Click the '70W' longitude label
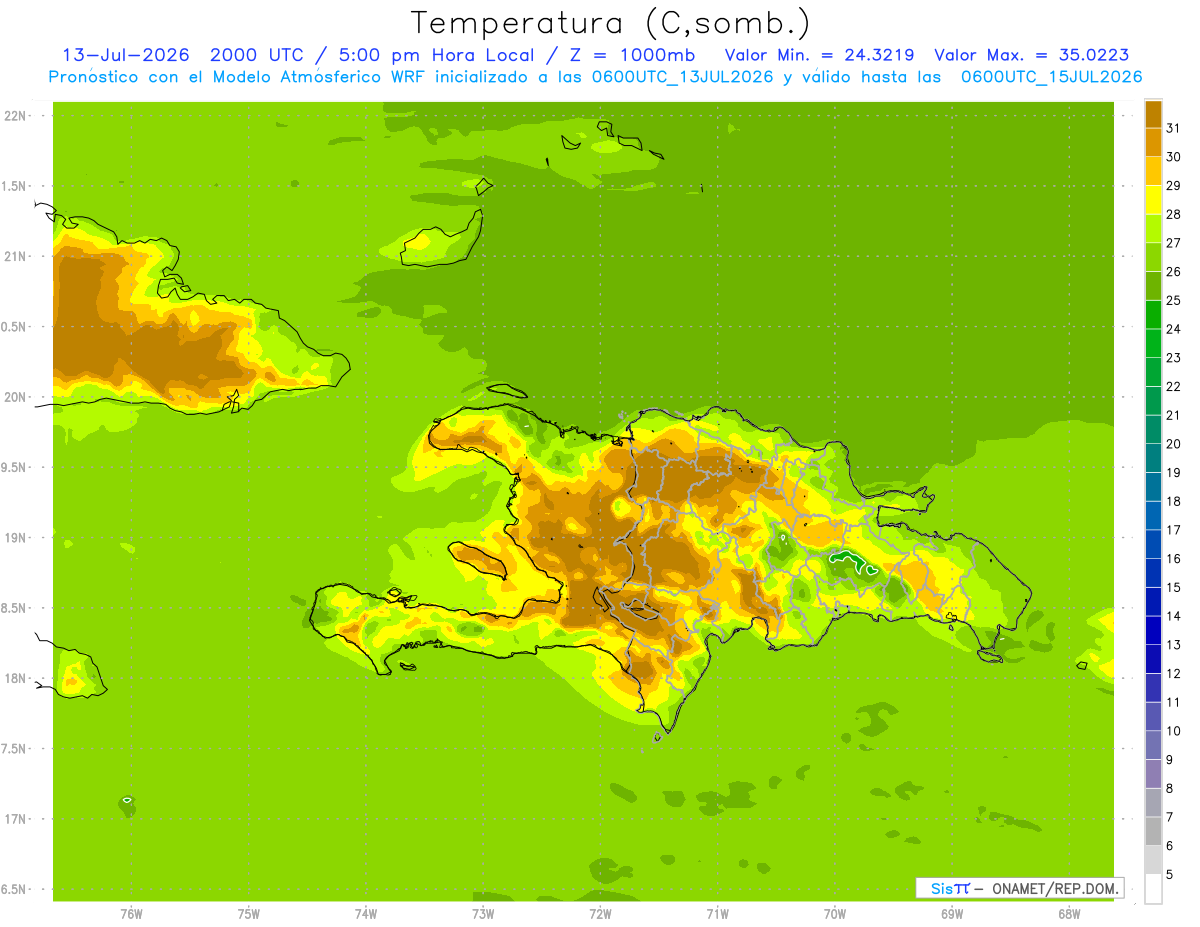This screenshot has height=927, width=1200. 835,914
